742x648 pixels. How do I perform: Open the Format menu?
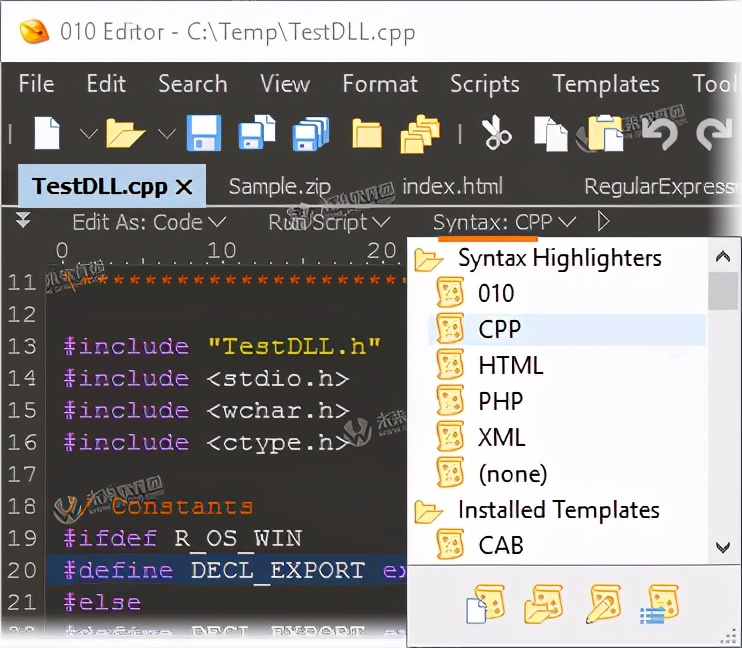pyautogui.click(x=380, y=84)
